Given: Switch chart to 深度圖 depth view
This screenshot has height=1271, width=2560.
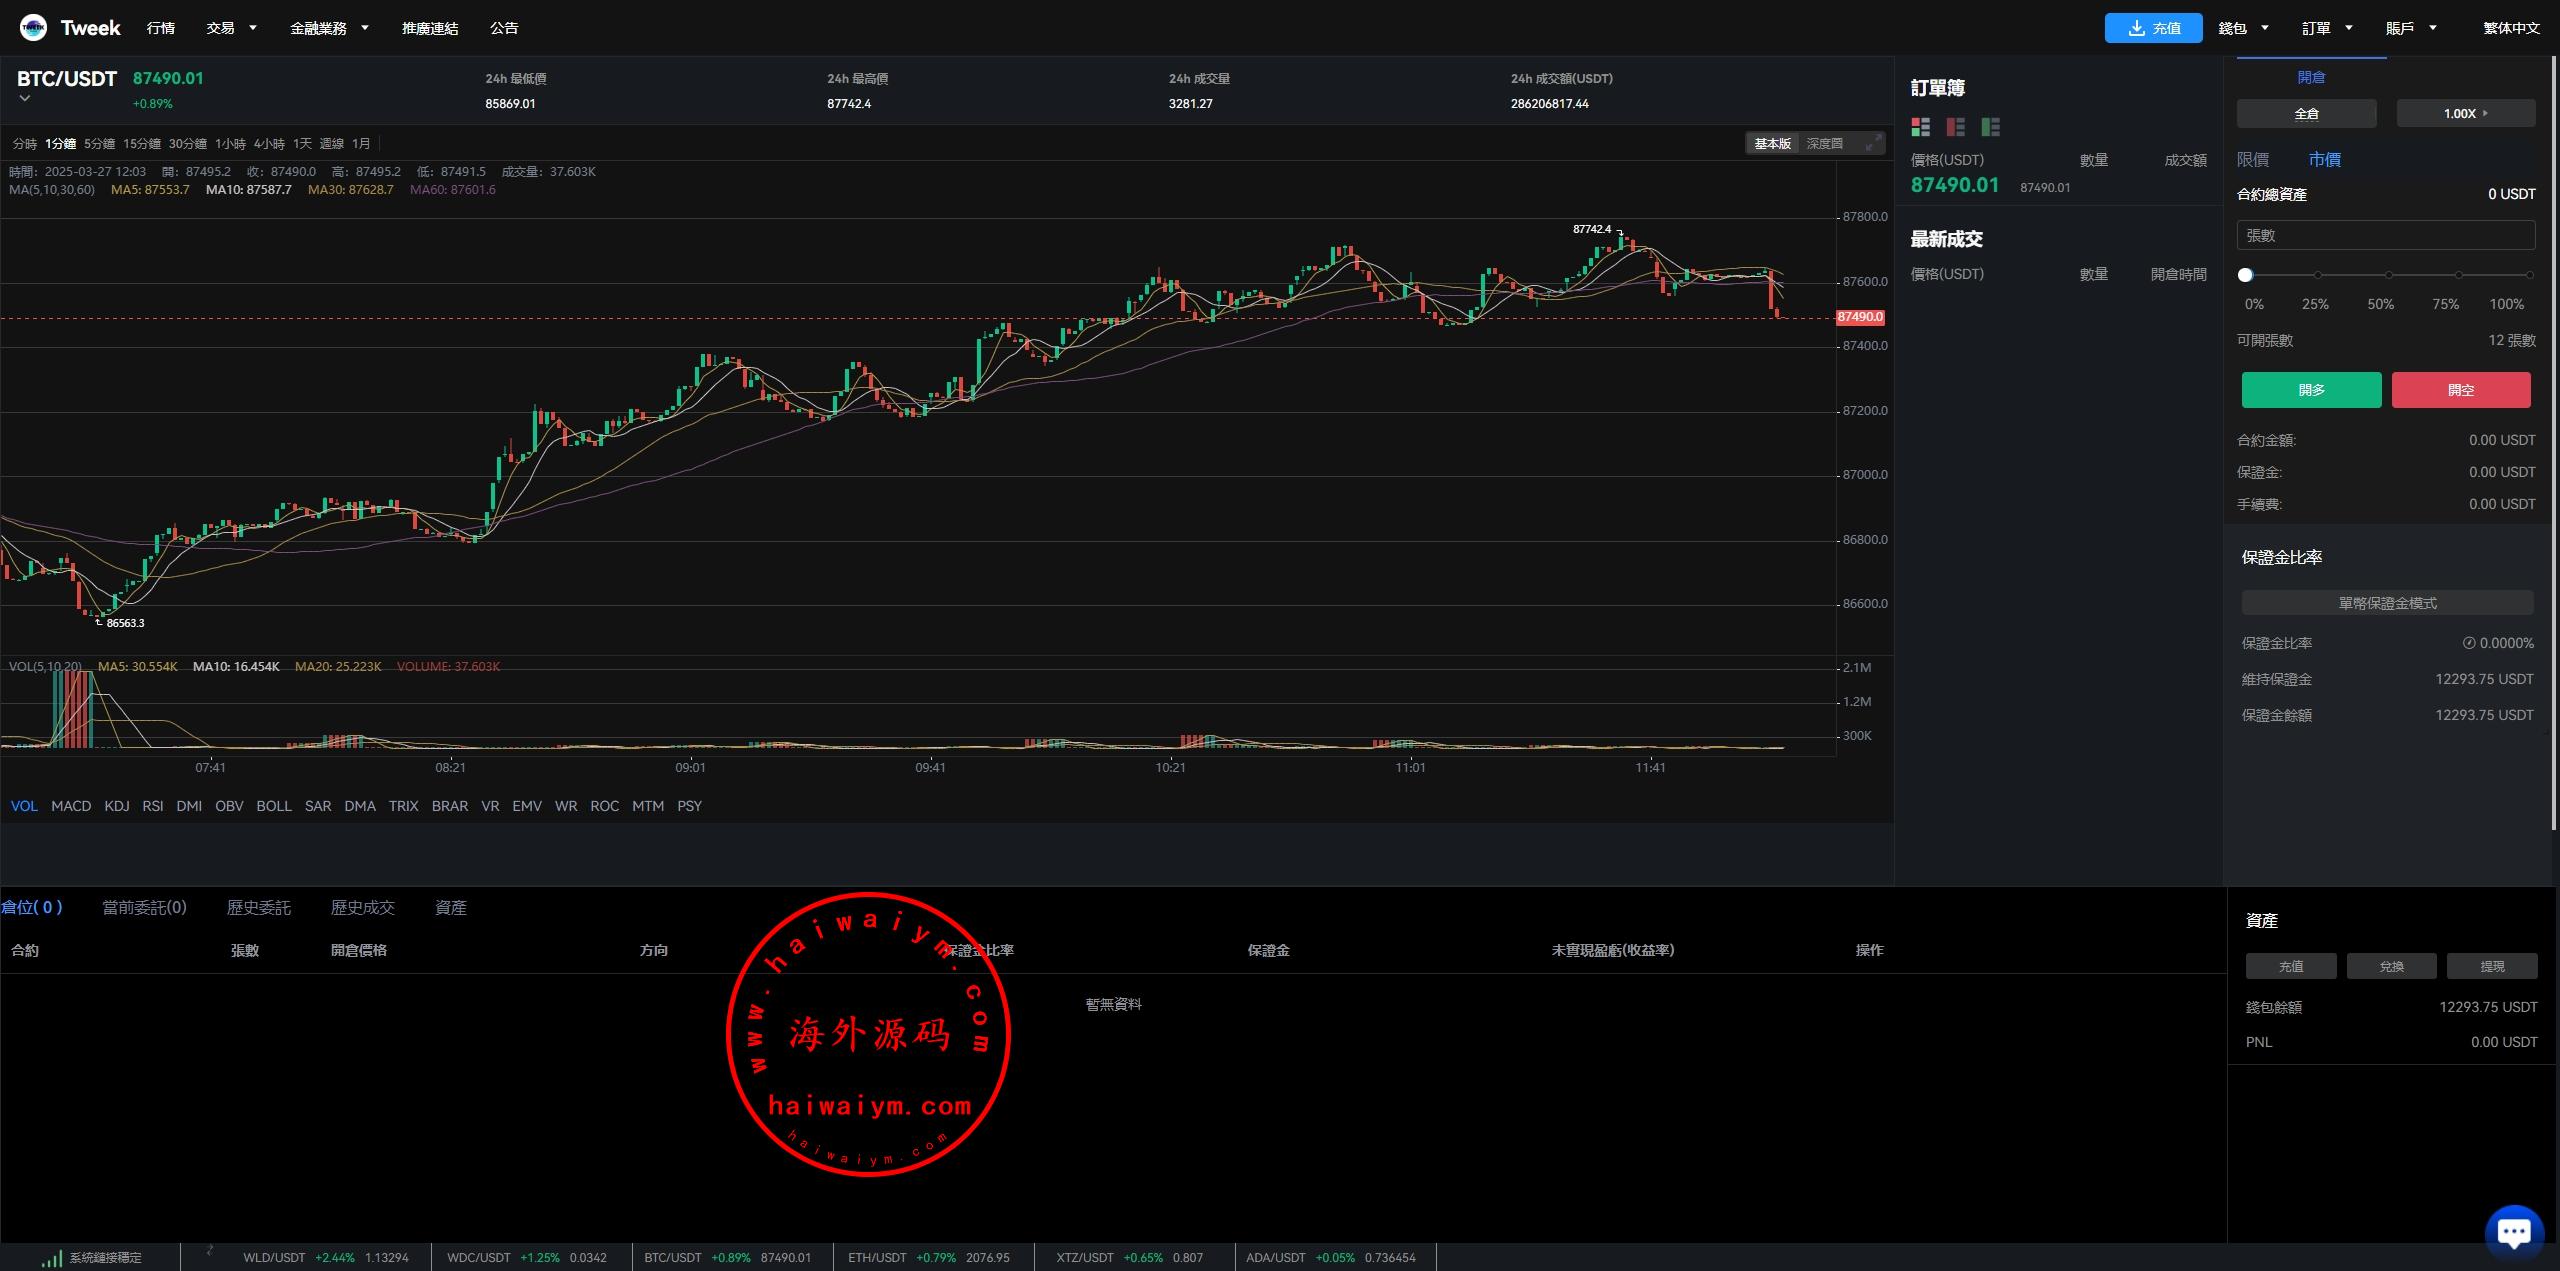Looking at the screenshot, I should click(1824, 144).
